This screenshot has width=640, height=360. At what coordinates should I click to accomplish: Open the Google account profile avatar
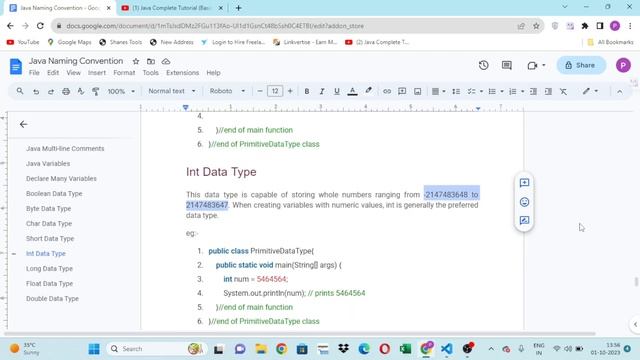point(623,65)
